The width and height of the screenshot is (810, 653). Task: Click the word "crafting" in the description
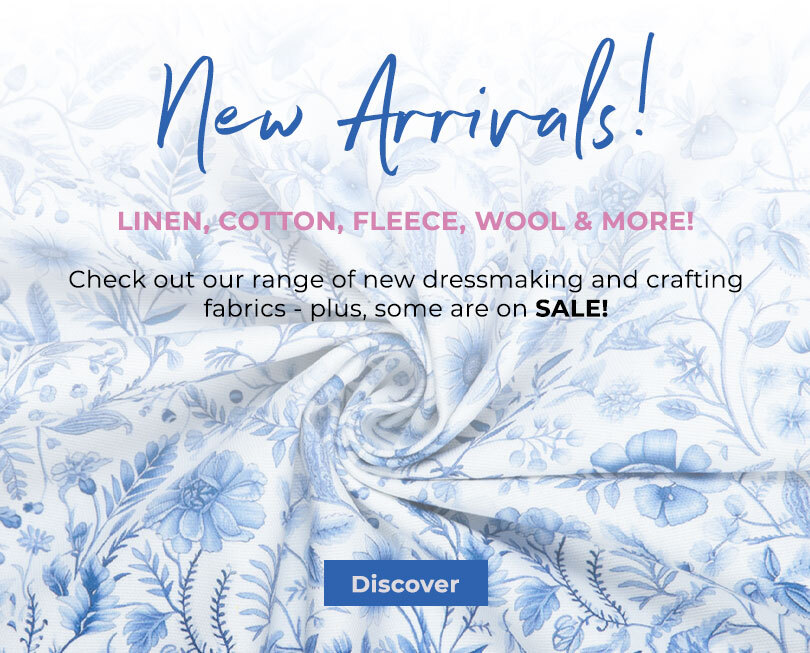pyautogui.click(x=694, y=280)
